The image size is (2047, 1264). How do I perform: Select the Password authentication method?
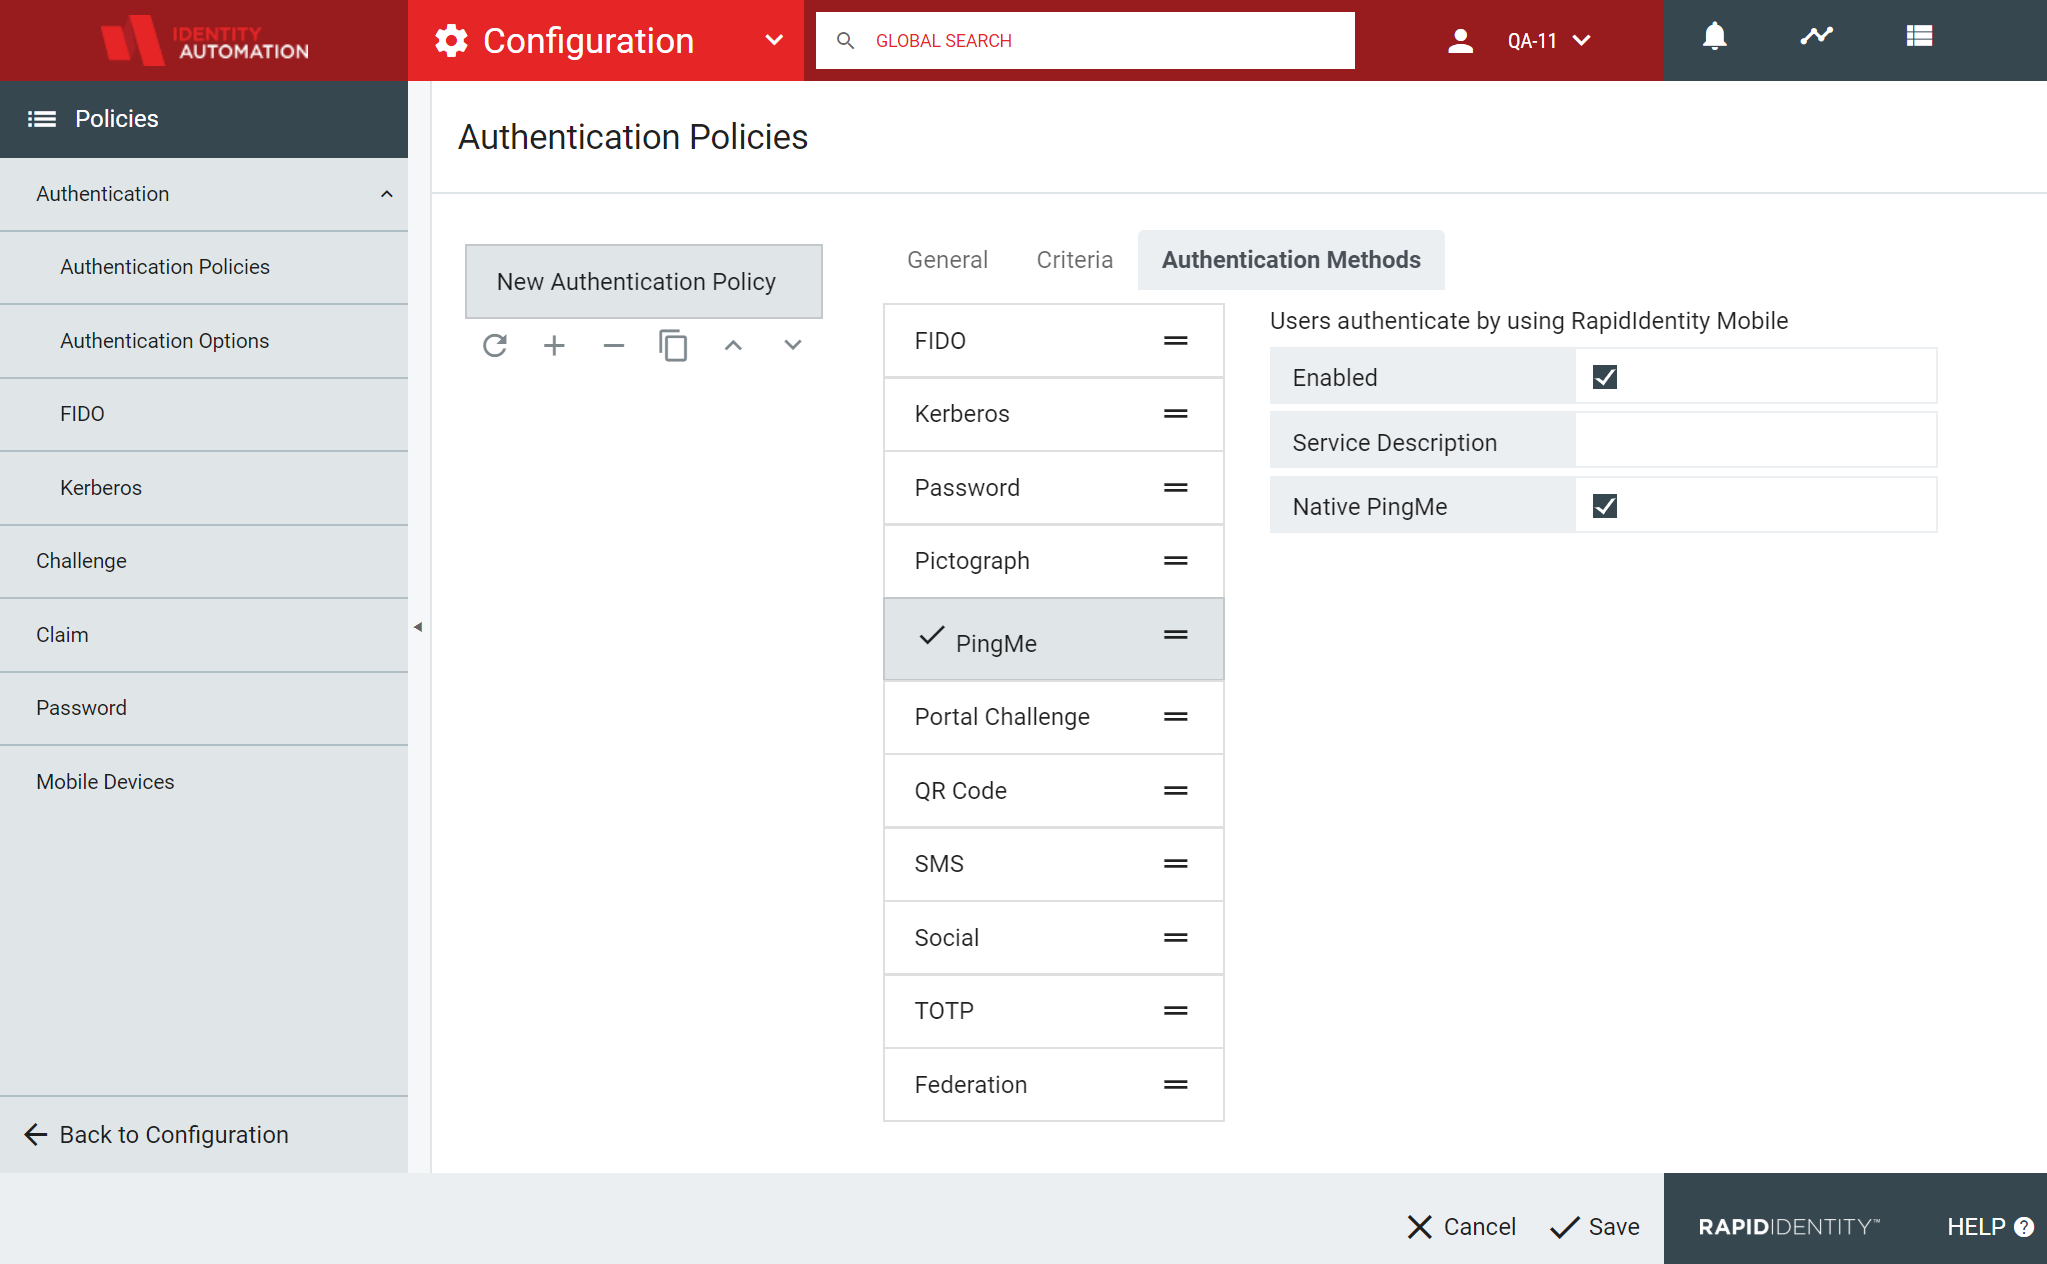(1054, 488)
